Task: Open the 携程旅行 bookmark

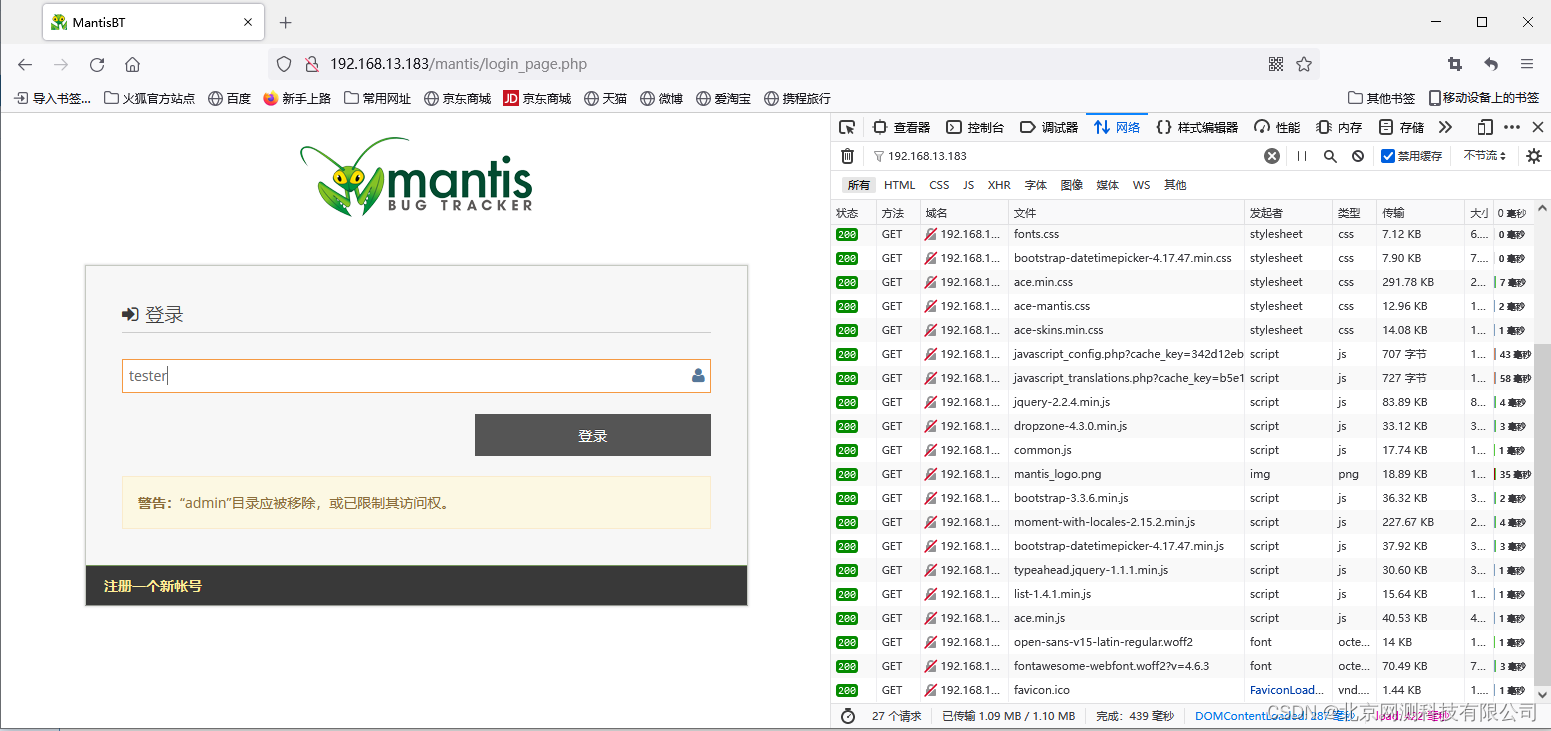Action: point(797,98)
